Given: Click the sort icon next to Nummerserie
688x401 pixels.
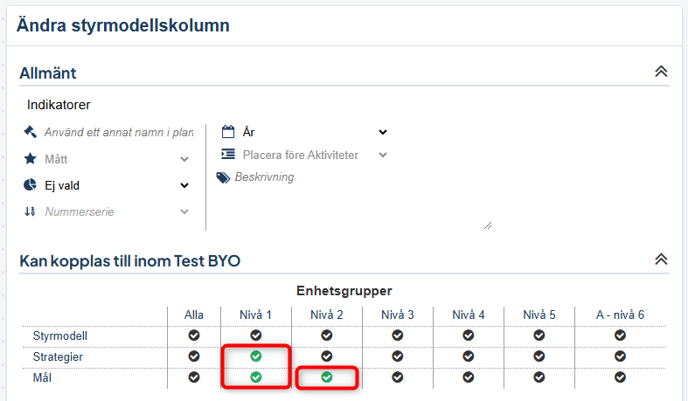Looking at the screenshot, I should pos(29,211).
